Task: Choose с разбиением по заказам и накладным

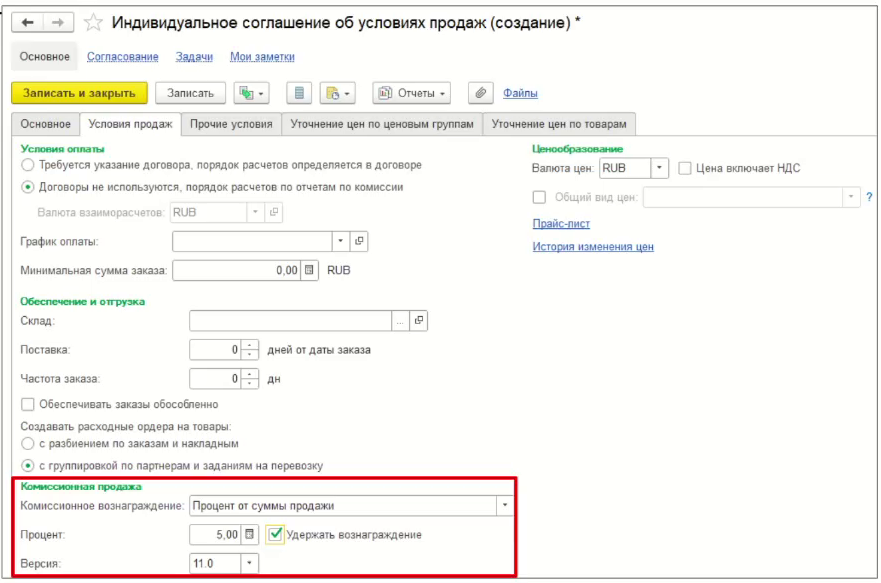Action: point(28,444)
